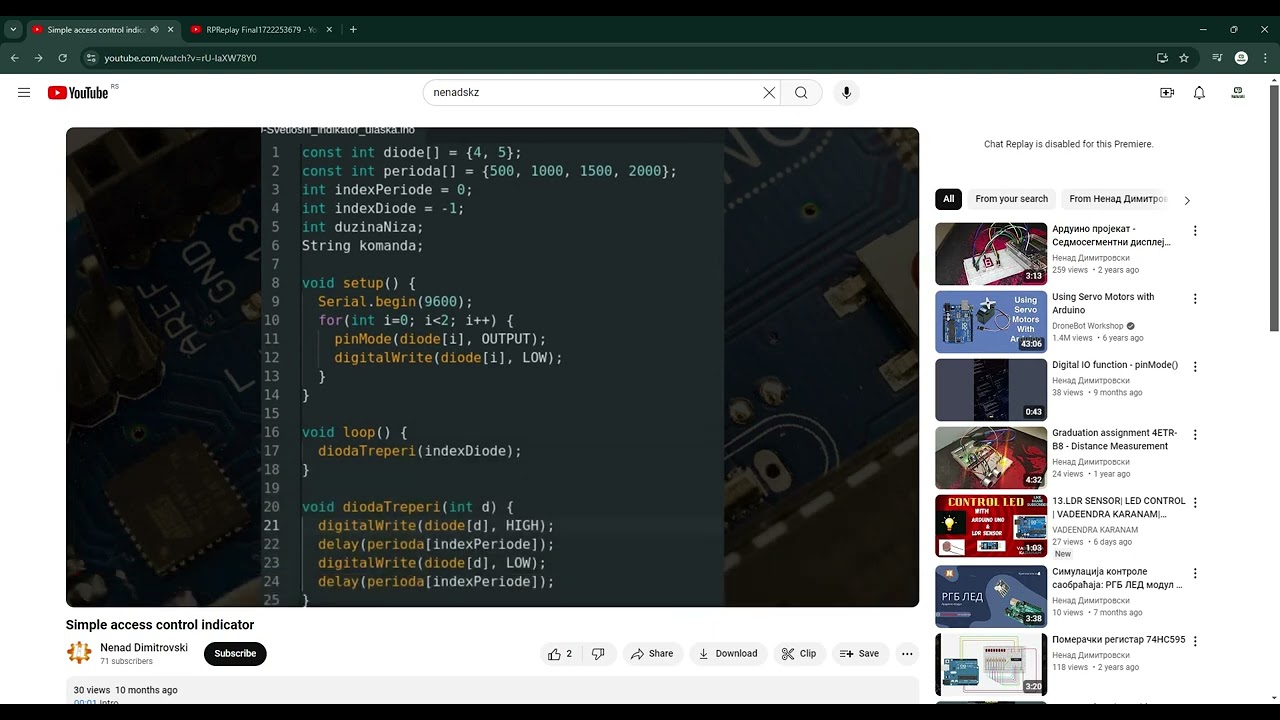The image size is (1280, 720).
Task: Click 'Chat Replay is disabled' message
Action: tap(1069, 144)
